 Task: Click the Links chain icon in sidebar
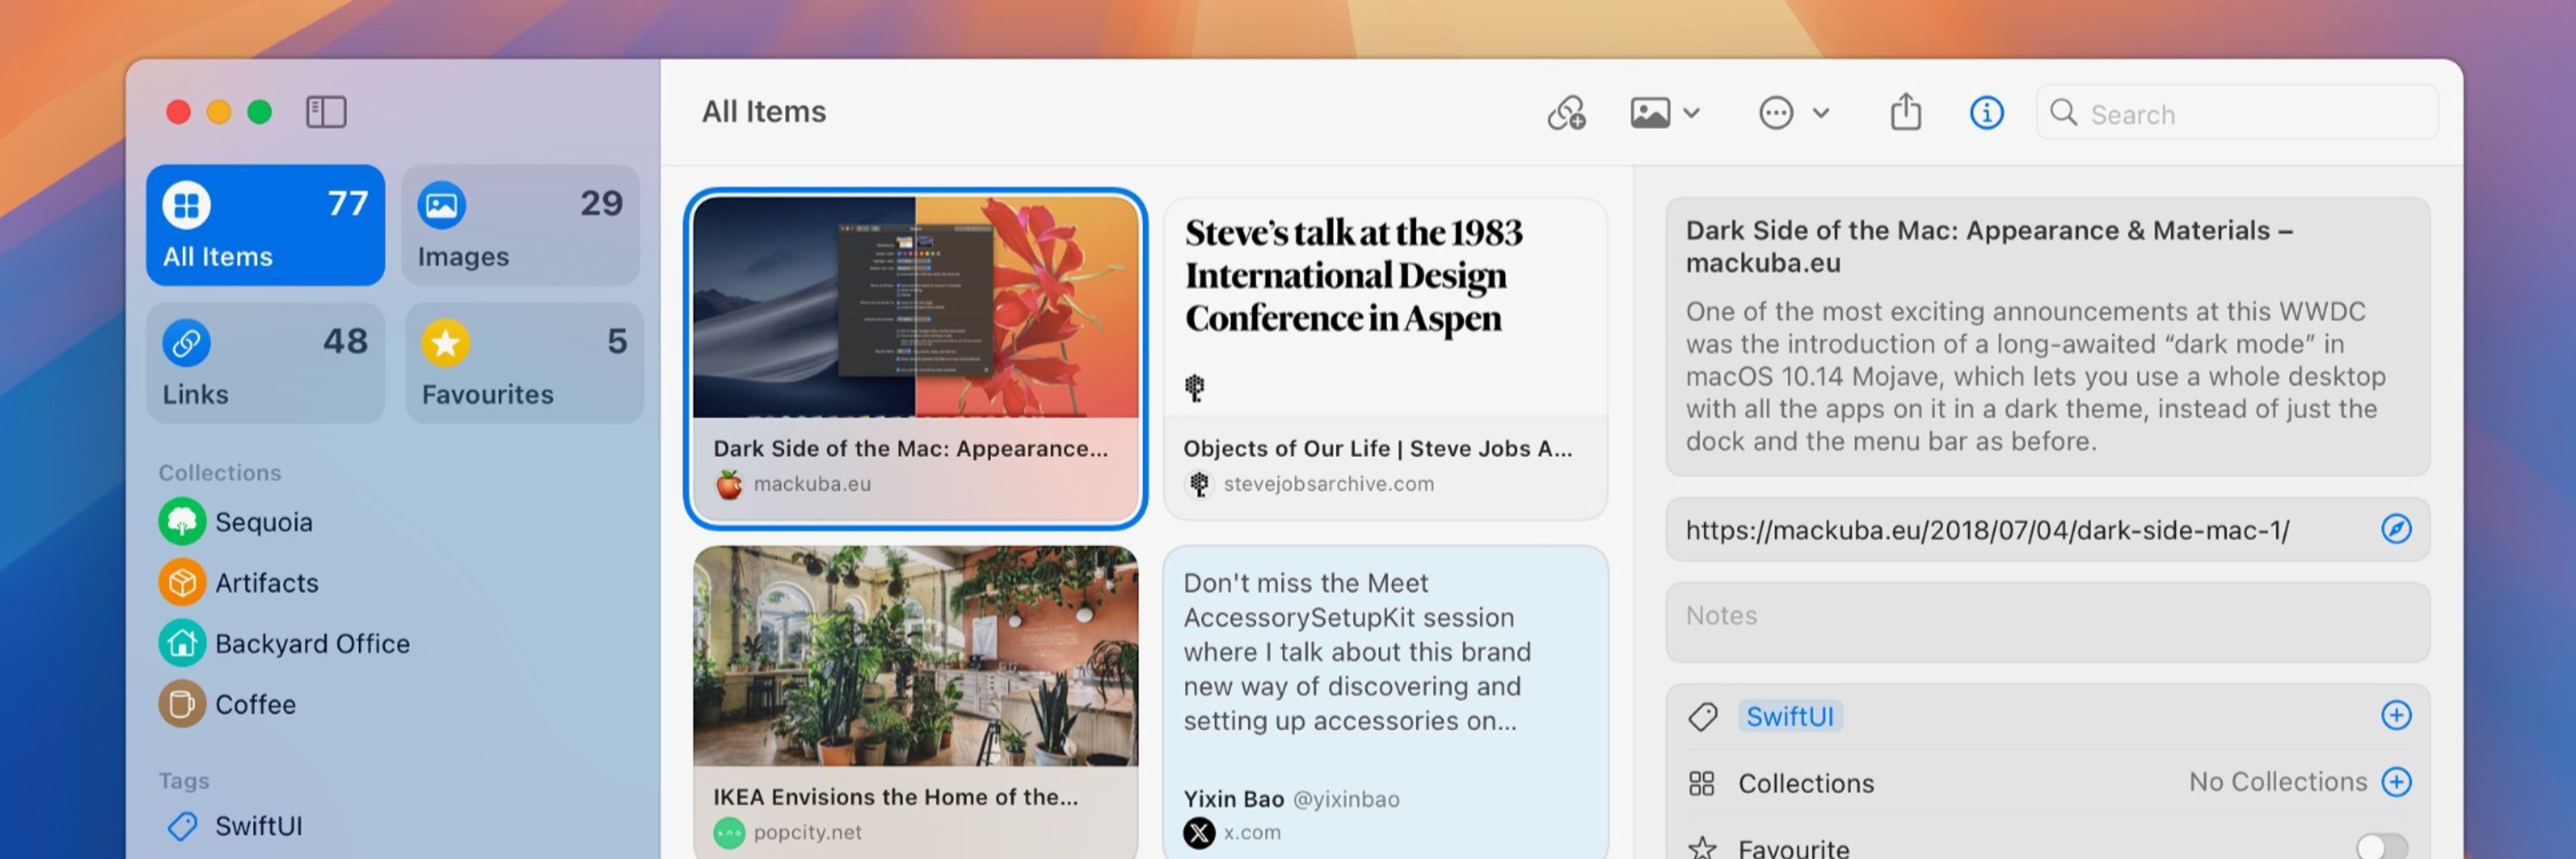click(187, 343)
